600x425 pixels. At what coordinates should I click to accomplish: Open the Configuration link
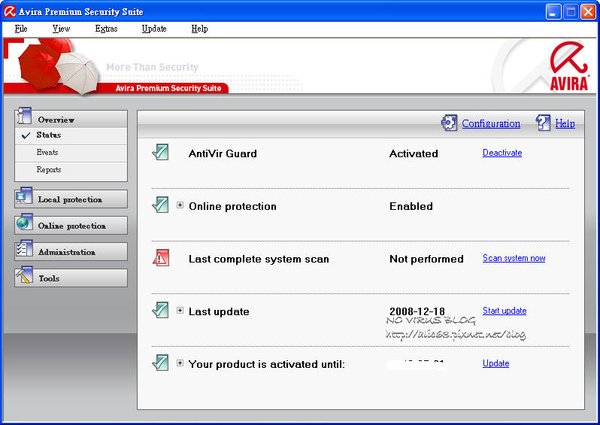point(491,124)
